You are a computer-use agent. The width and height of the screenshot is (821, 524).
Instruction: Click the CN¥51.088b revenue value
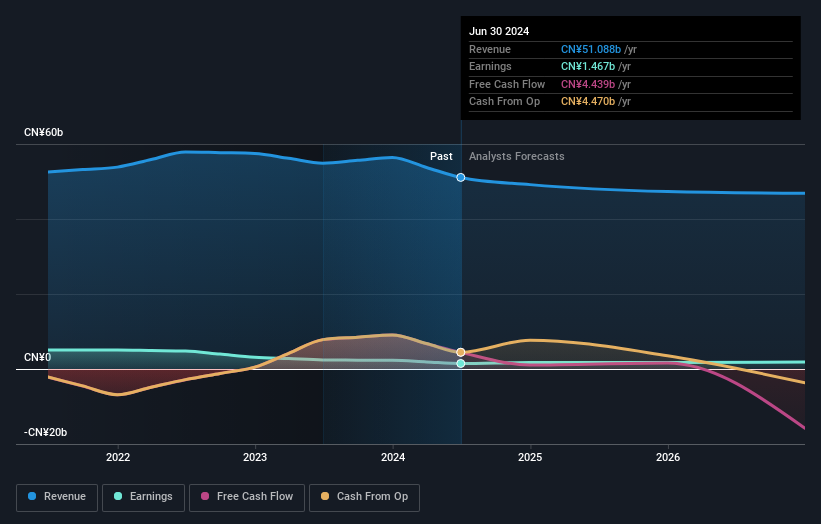(x=591, y=49)
